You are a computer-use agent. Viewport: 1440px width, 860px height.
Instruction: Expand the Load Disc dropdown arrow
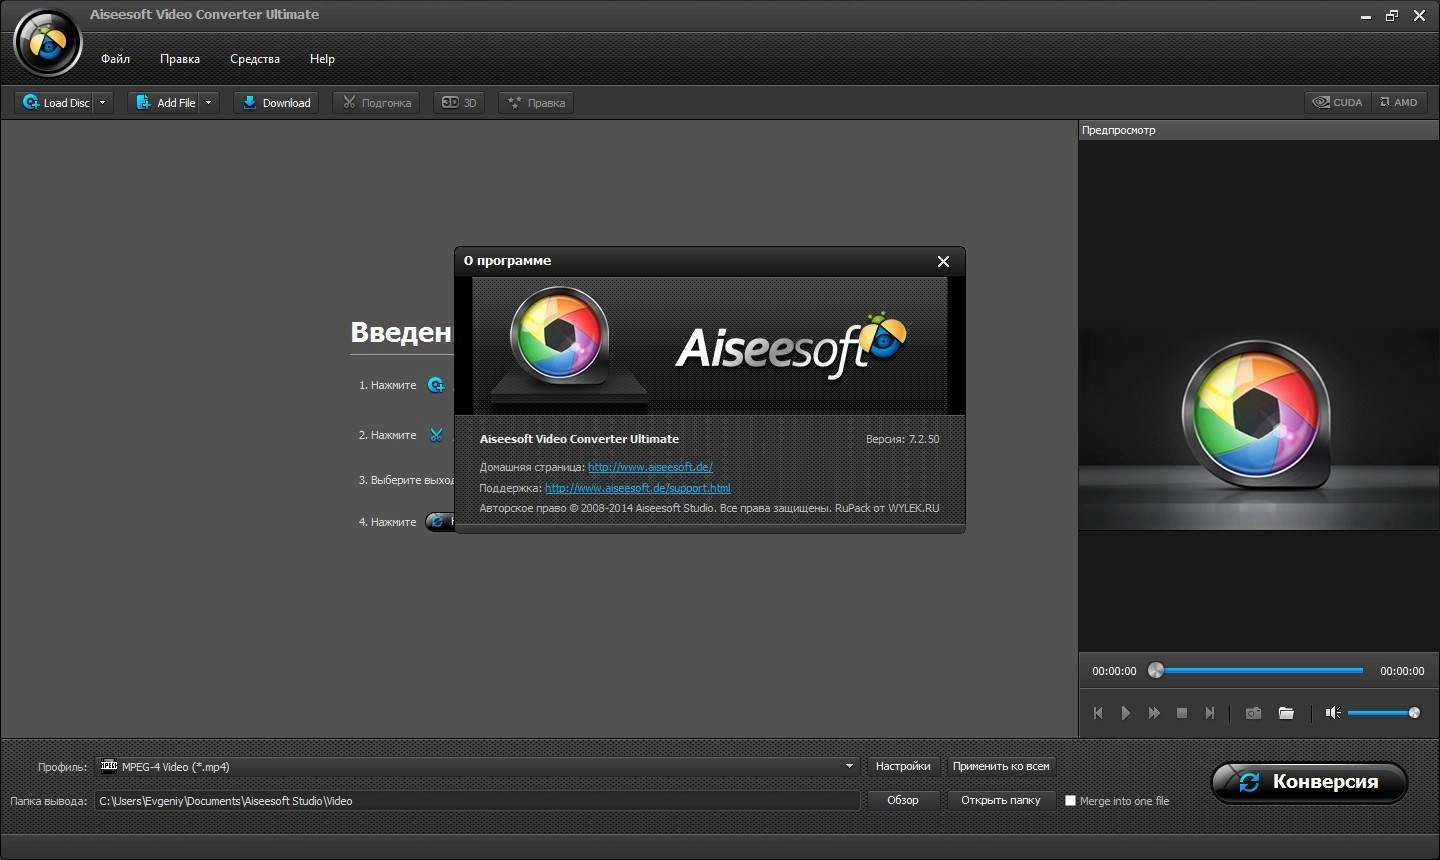(x=102, y=102)
